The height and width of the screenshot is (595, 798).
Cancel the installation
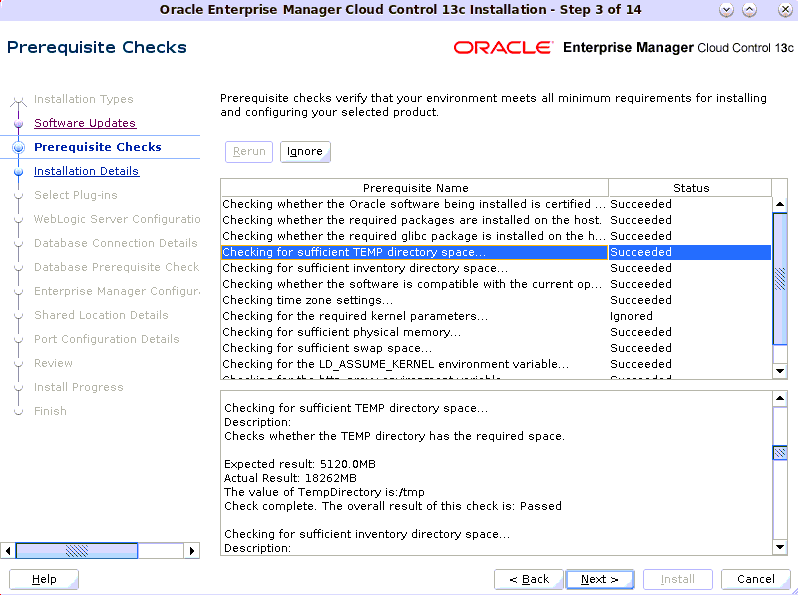[x=755, y=579]
